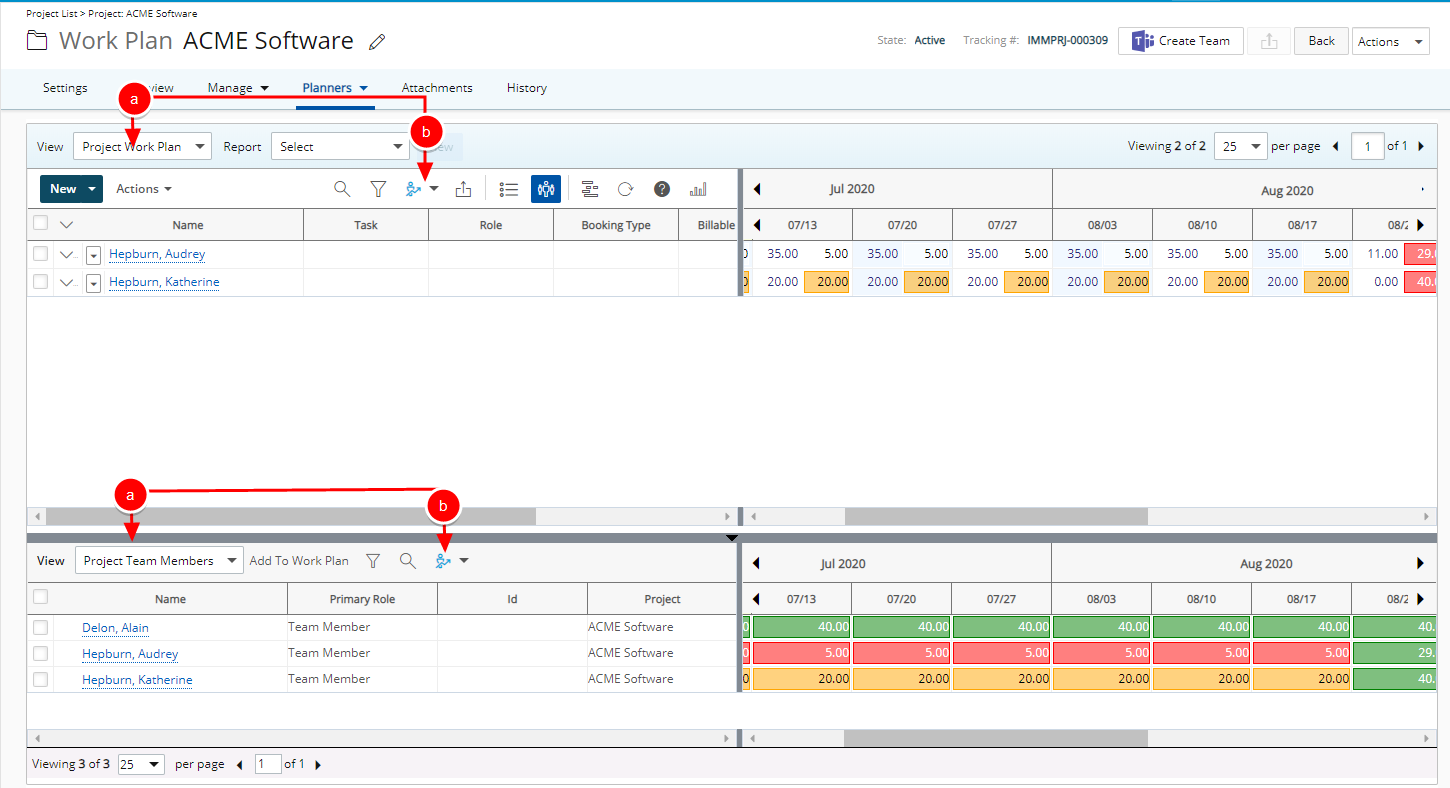The width and height of the screenshot is (1450, 788).
Task: Open the Planners tab menu
Action: 336,88
